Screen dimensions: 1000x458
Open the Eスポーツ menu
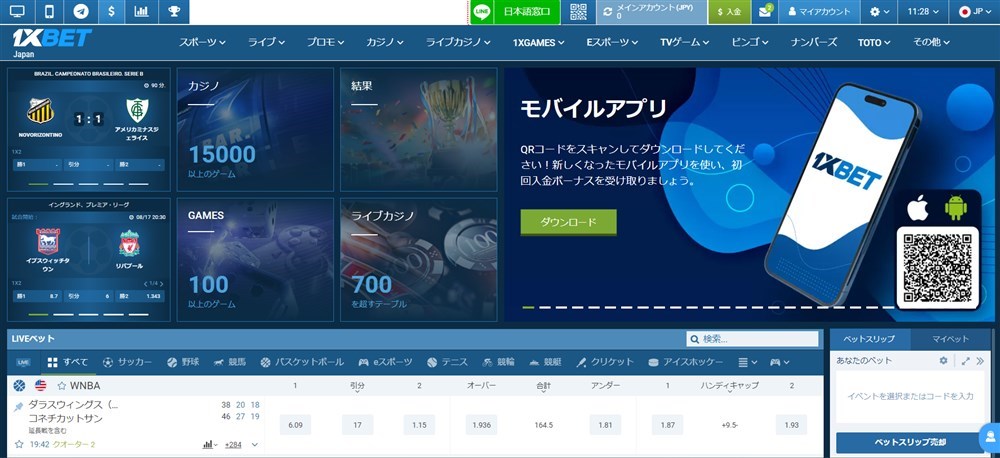click(x=612, y=43)
